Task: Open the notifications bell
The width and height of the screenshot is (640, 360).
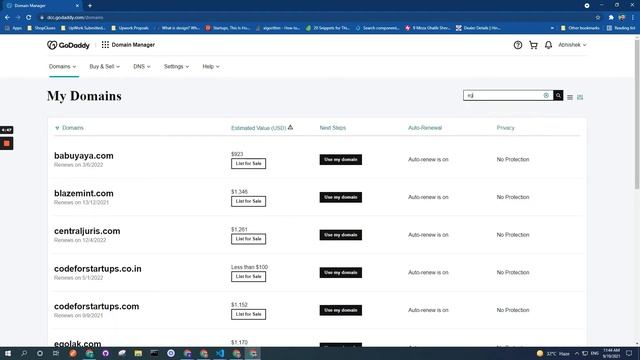Action: click(x=548, y=45)
